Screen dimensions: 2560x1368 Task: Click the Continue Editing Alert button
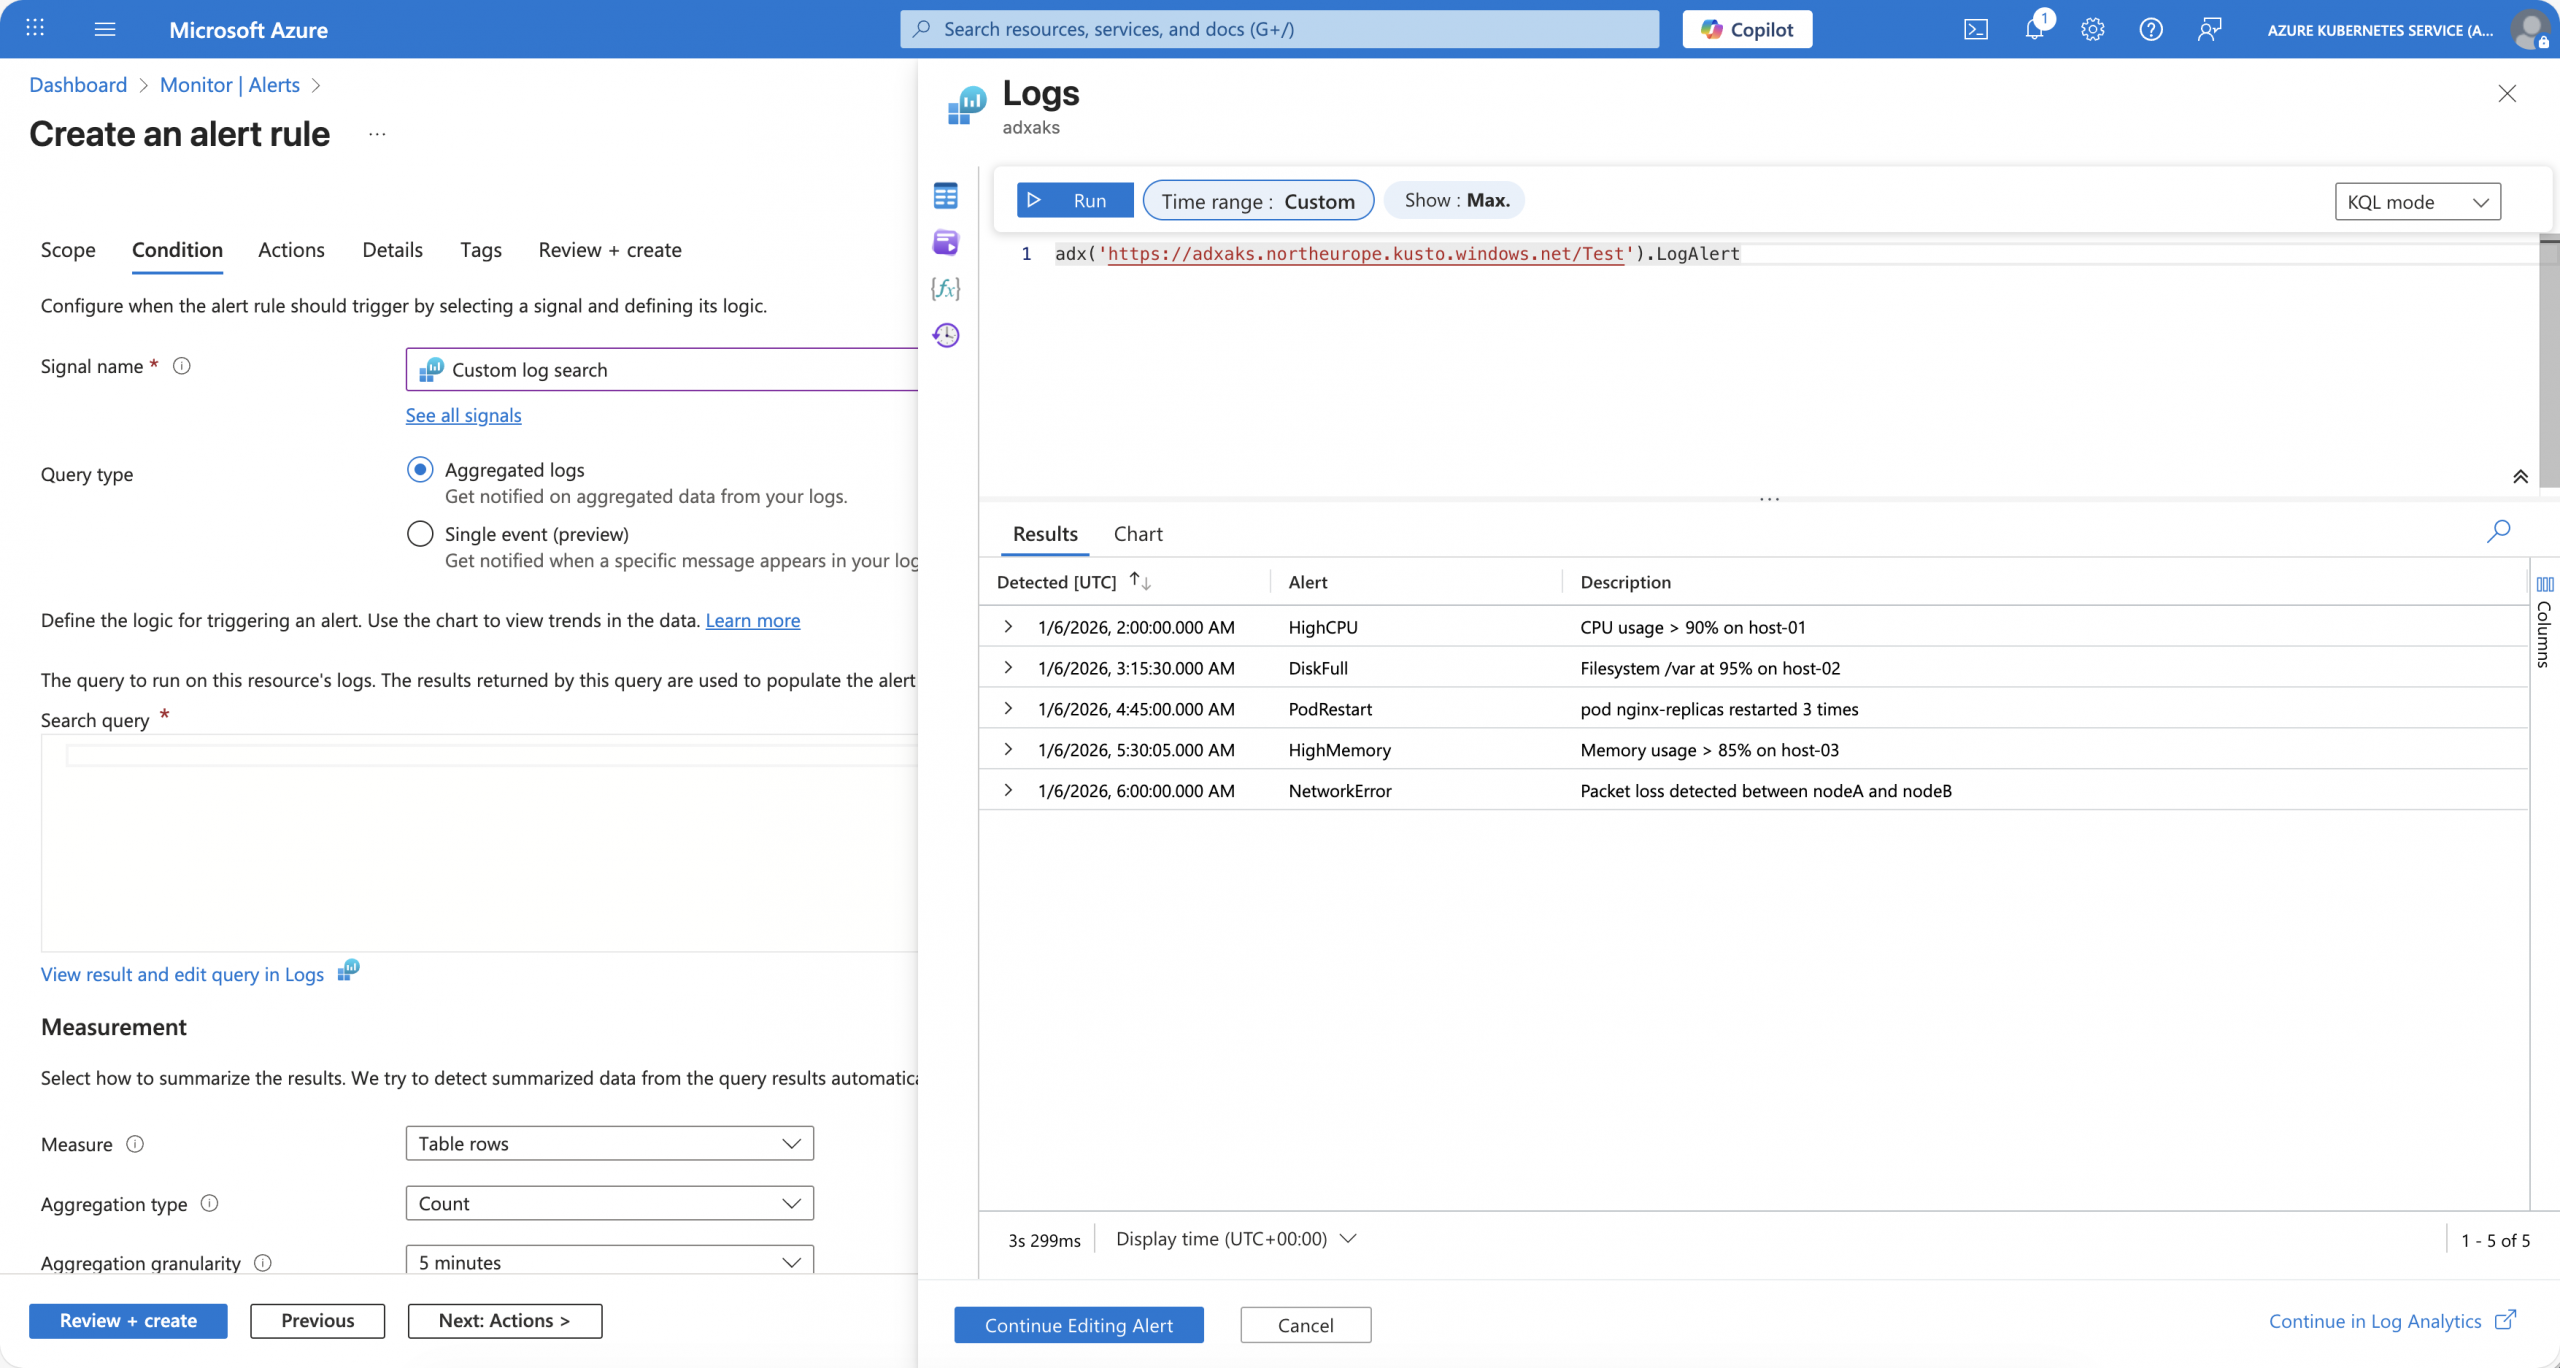(x=1078, y=1325)
